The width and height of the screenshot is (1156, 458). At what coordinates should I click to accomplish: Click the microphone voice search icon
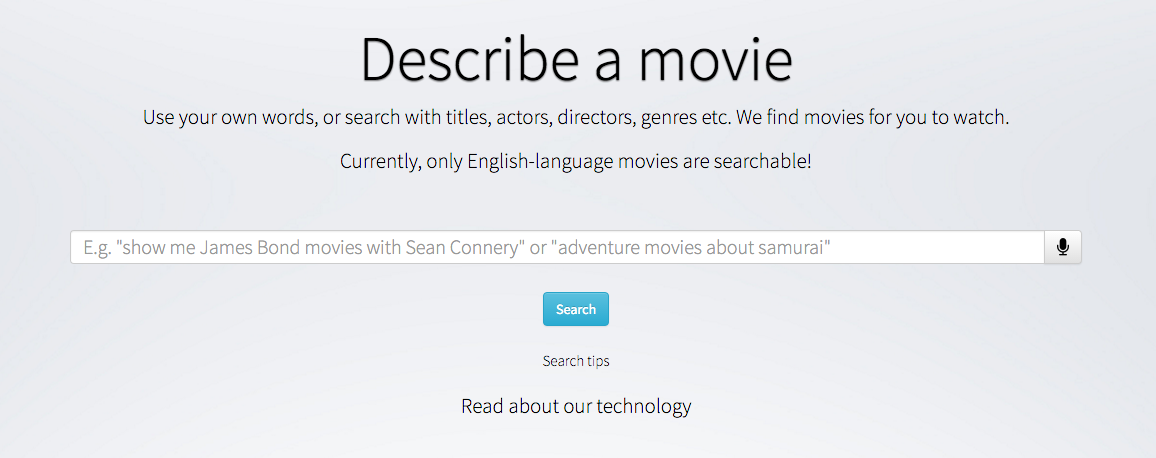[1062, 247]
